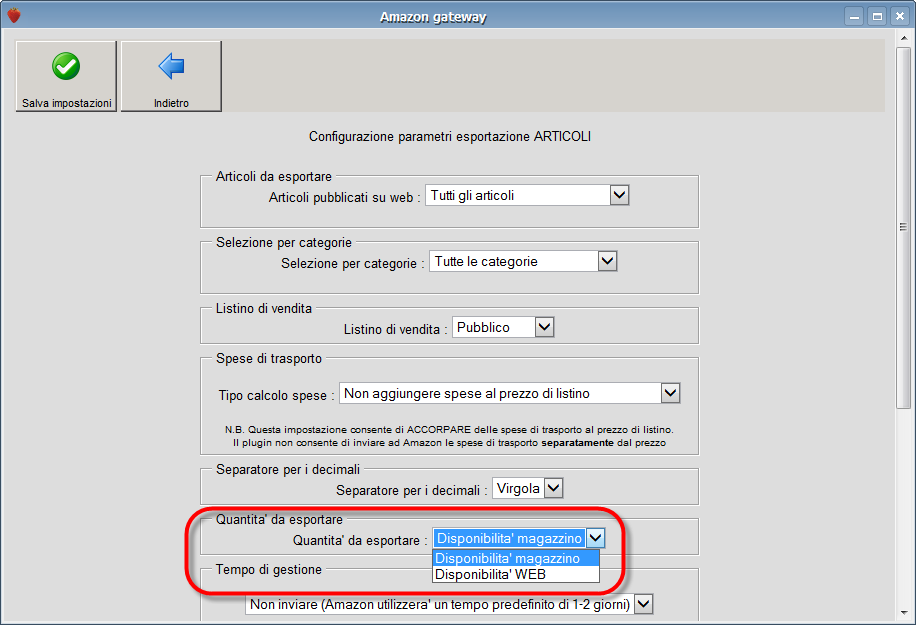The width and height of the screenshot is (916, 625).
Task: Open the Tempo di gestione dropdown arrow
Action: click(643, 604)
